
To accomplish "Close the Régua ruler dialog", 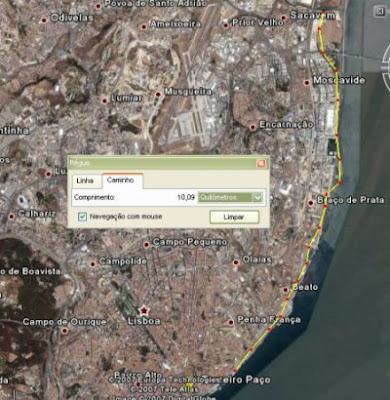I will point(261,163).
